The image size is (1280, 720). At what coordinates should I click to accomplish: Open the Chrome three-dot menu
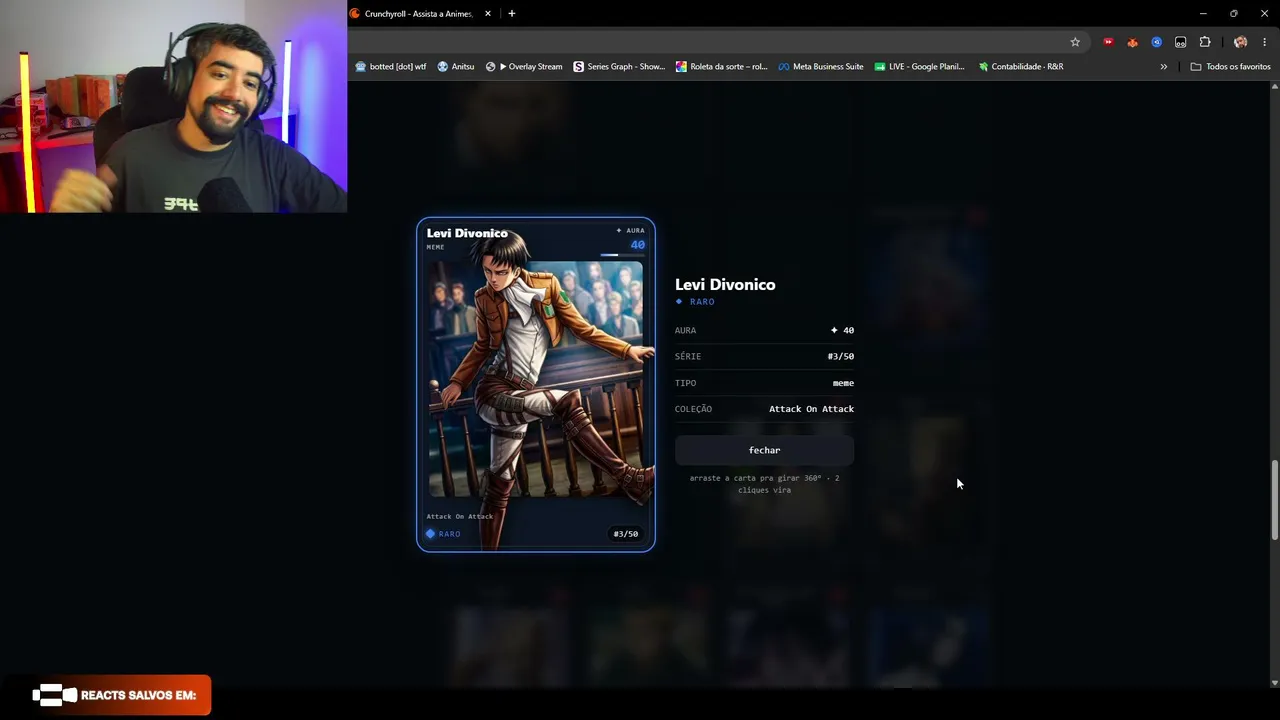[x=1264, y=42]
